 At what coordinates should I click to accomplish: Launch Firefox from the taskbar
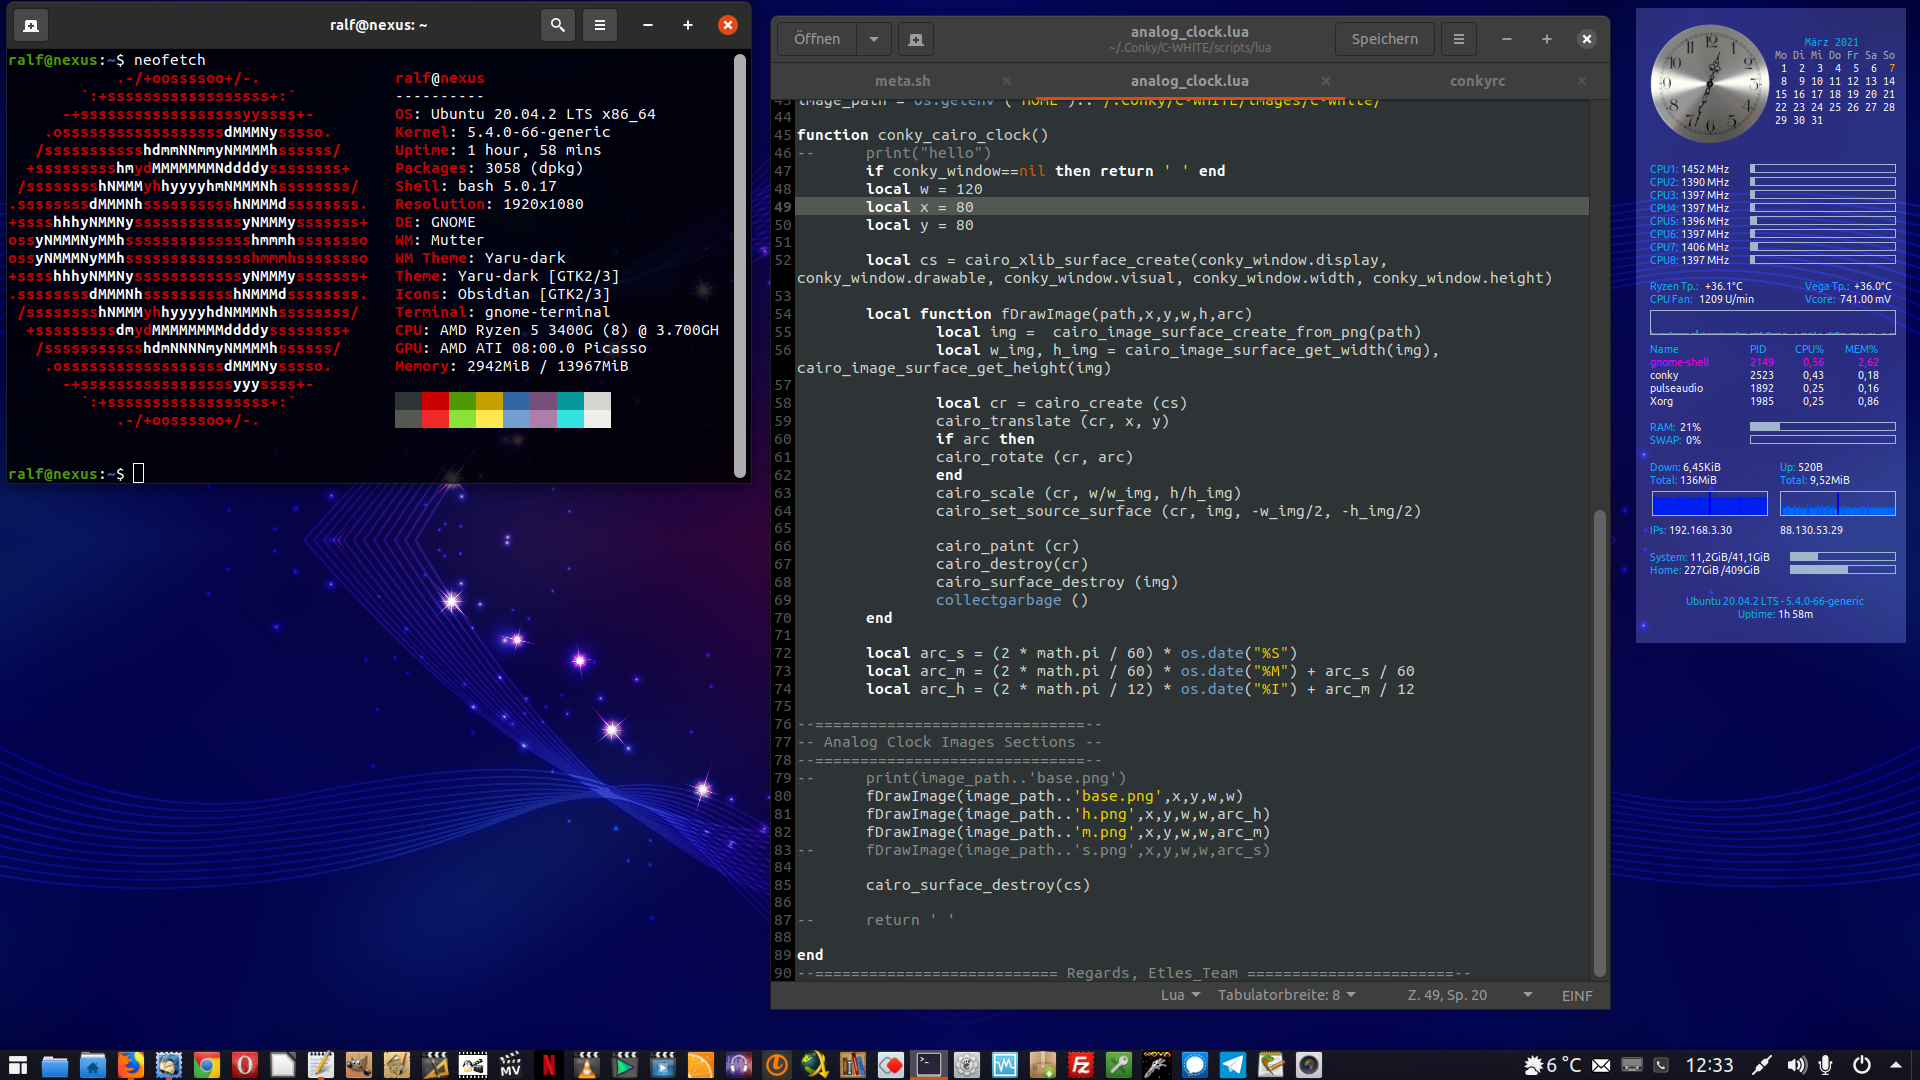tap(130, 1065)
